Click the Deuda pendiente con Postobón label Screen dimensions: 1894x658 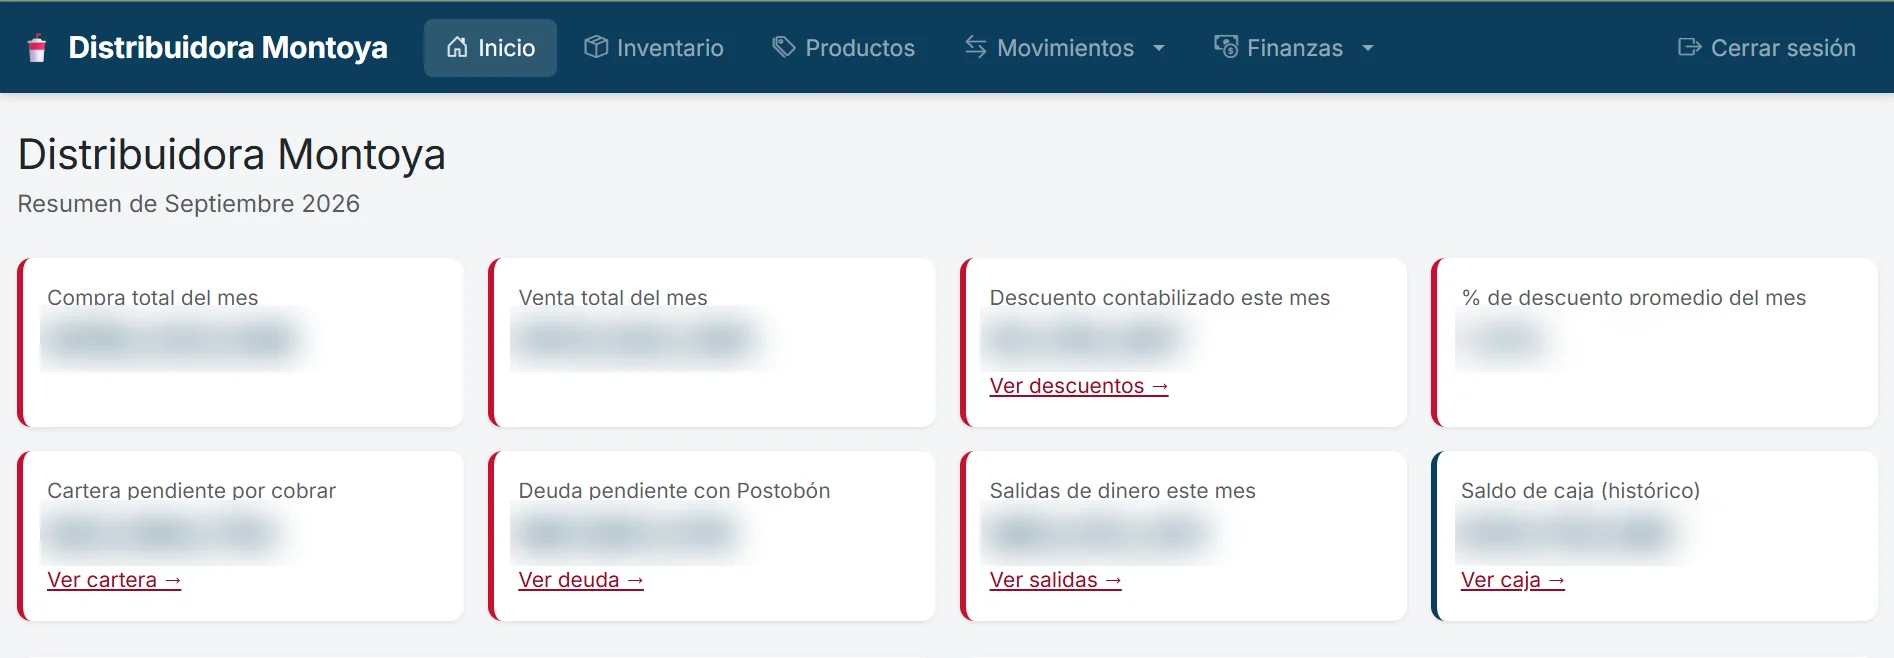pos(674,491)
